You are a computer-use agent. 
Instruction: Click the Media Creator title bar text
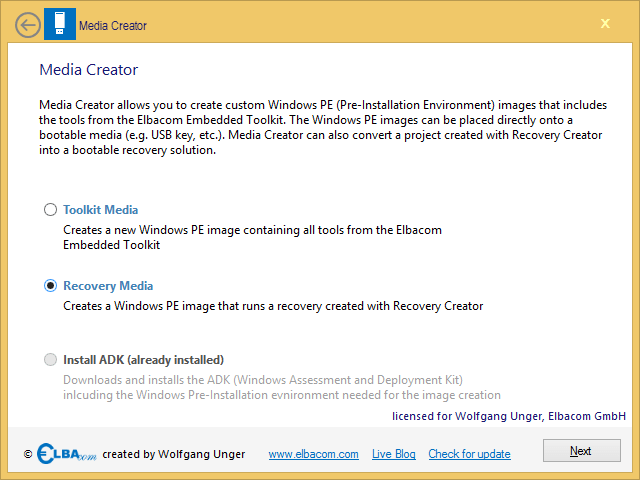point(113,26)
